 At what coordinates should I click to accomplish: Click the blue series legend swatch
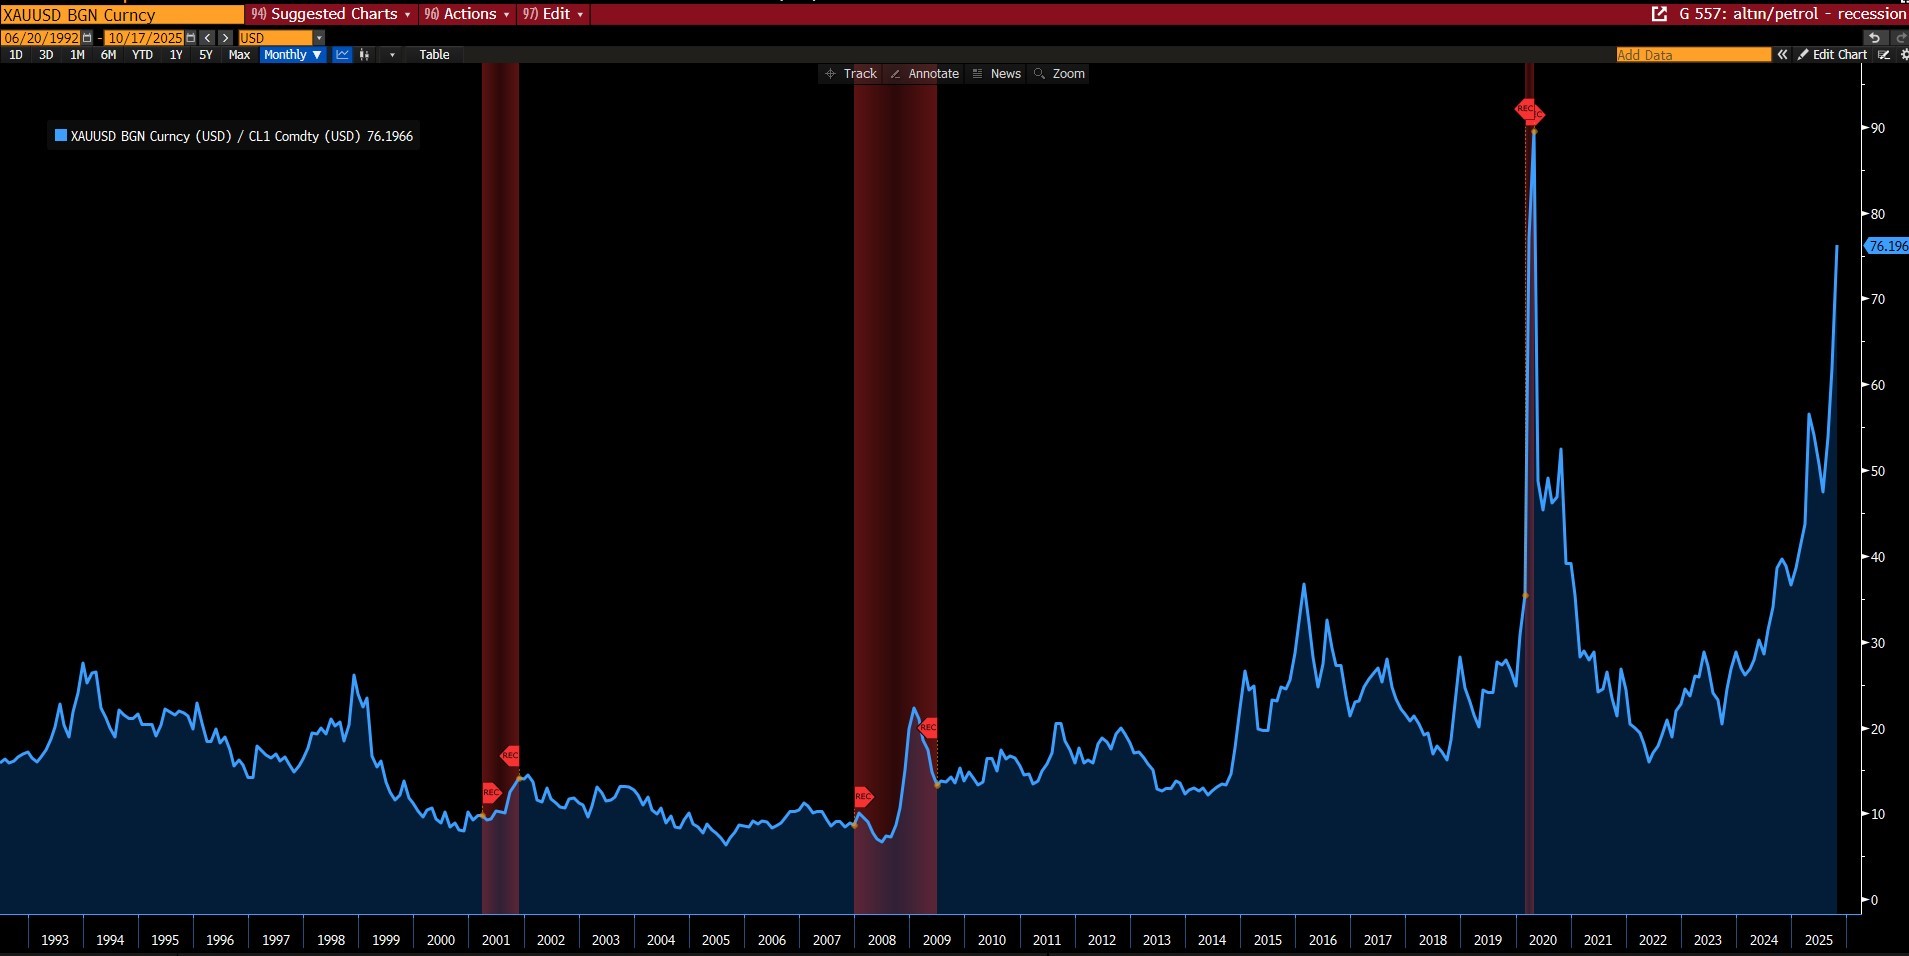61,136
